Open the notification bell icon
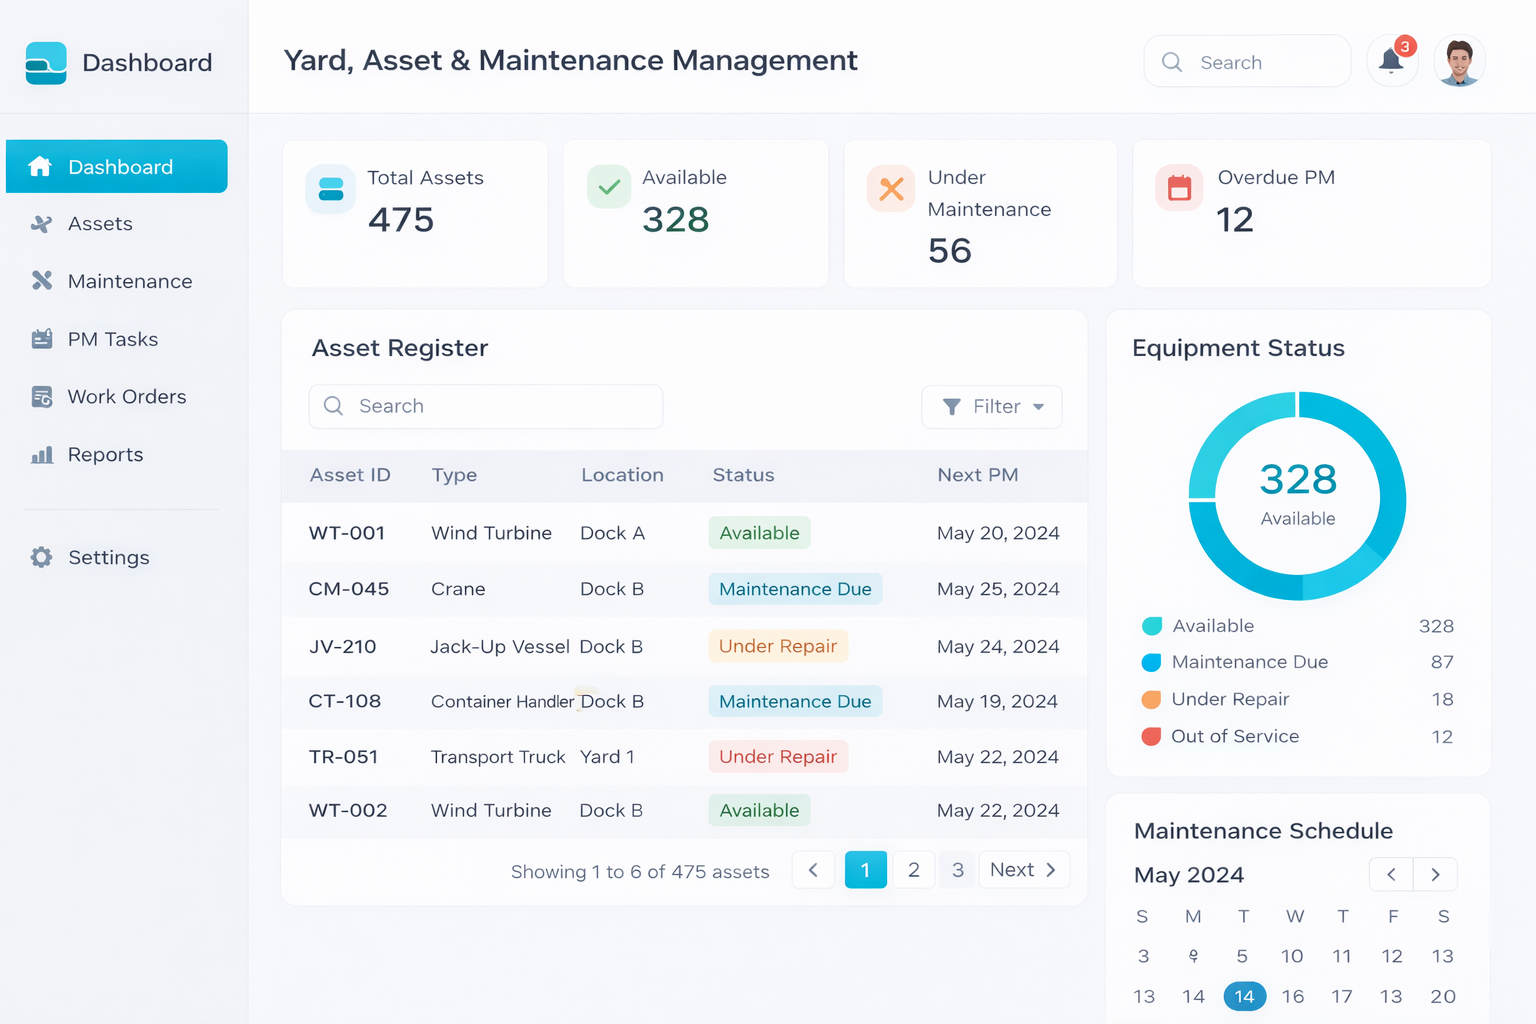 tap(1391, 61)
